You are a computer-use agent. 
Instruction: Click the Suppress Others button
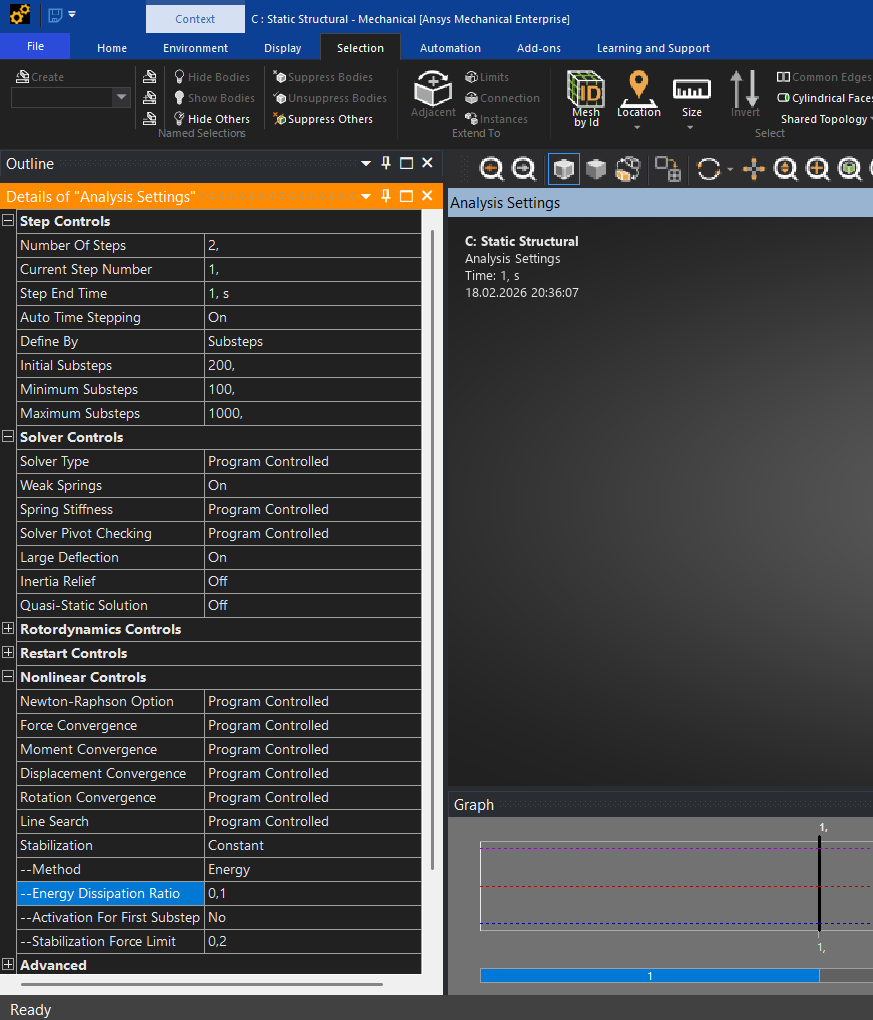[323, 119]
